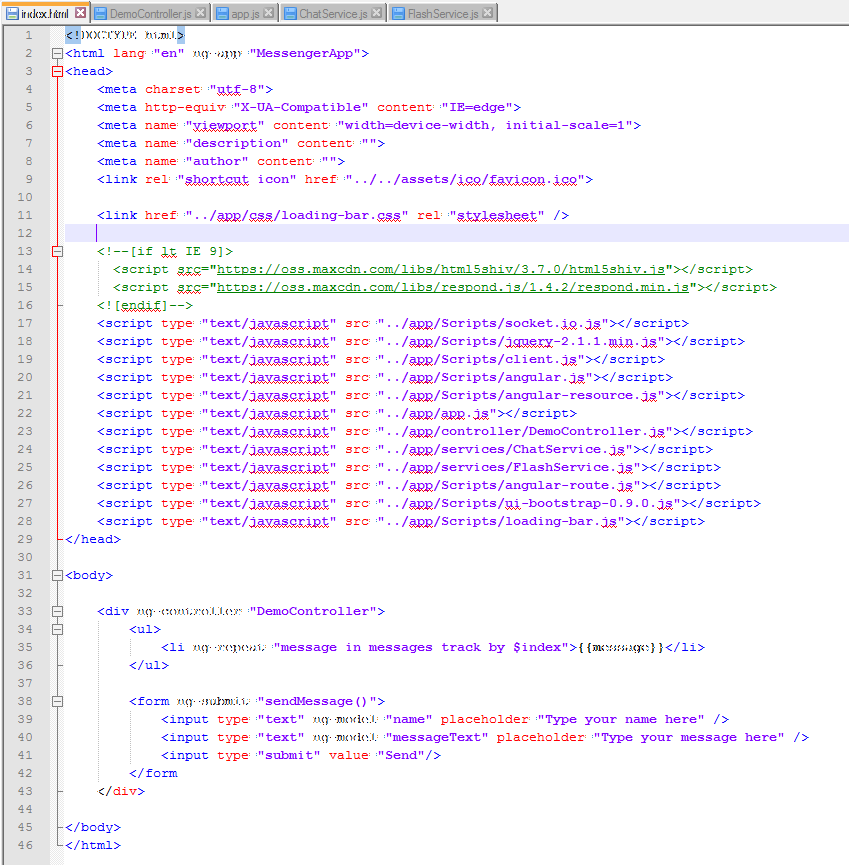Switch to the DemoController.js tab
The image size is (849, 865).
pos(150,13)
